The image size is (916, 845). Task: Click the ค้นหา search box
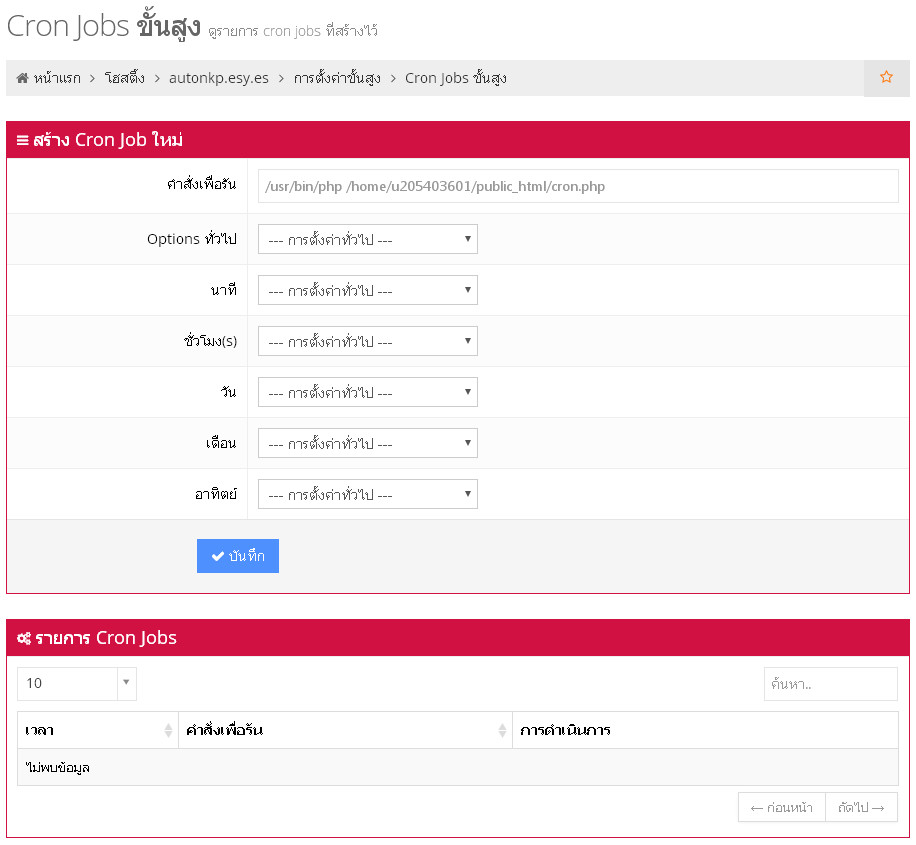point(830,684)
